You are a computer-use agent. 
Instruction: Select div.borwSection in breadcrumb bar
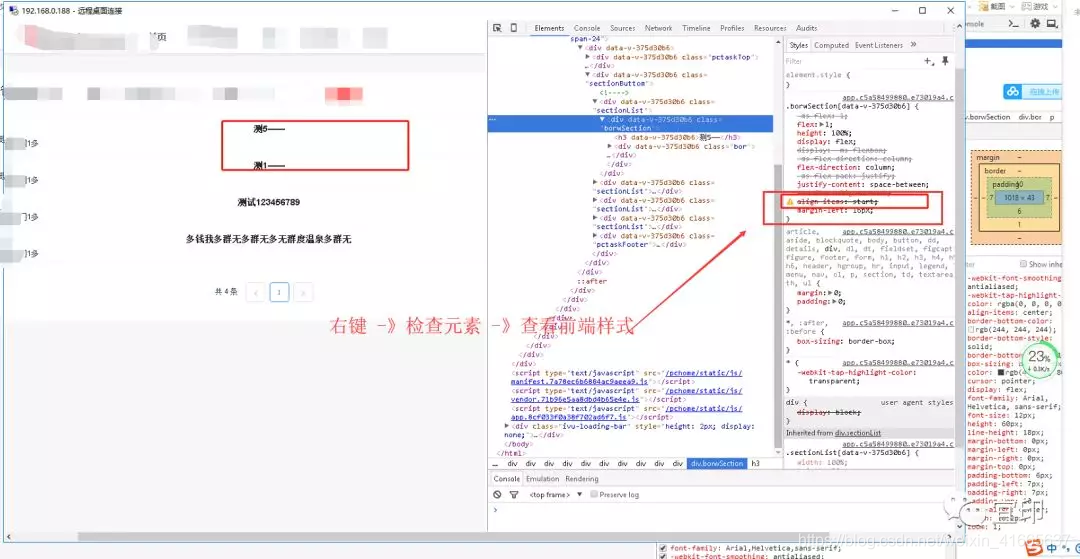tap(716, 463)
